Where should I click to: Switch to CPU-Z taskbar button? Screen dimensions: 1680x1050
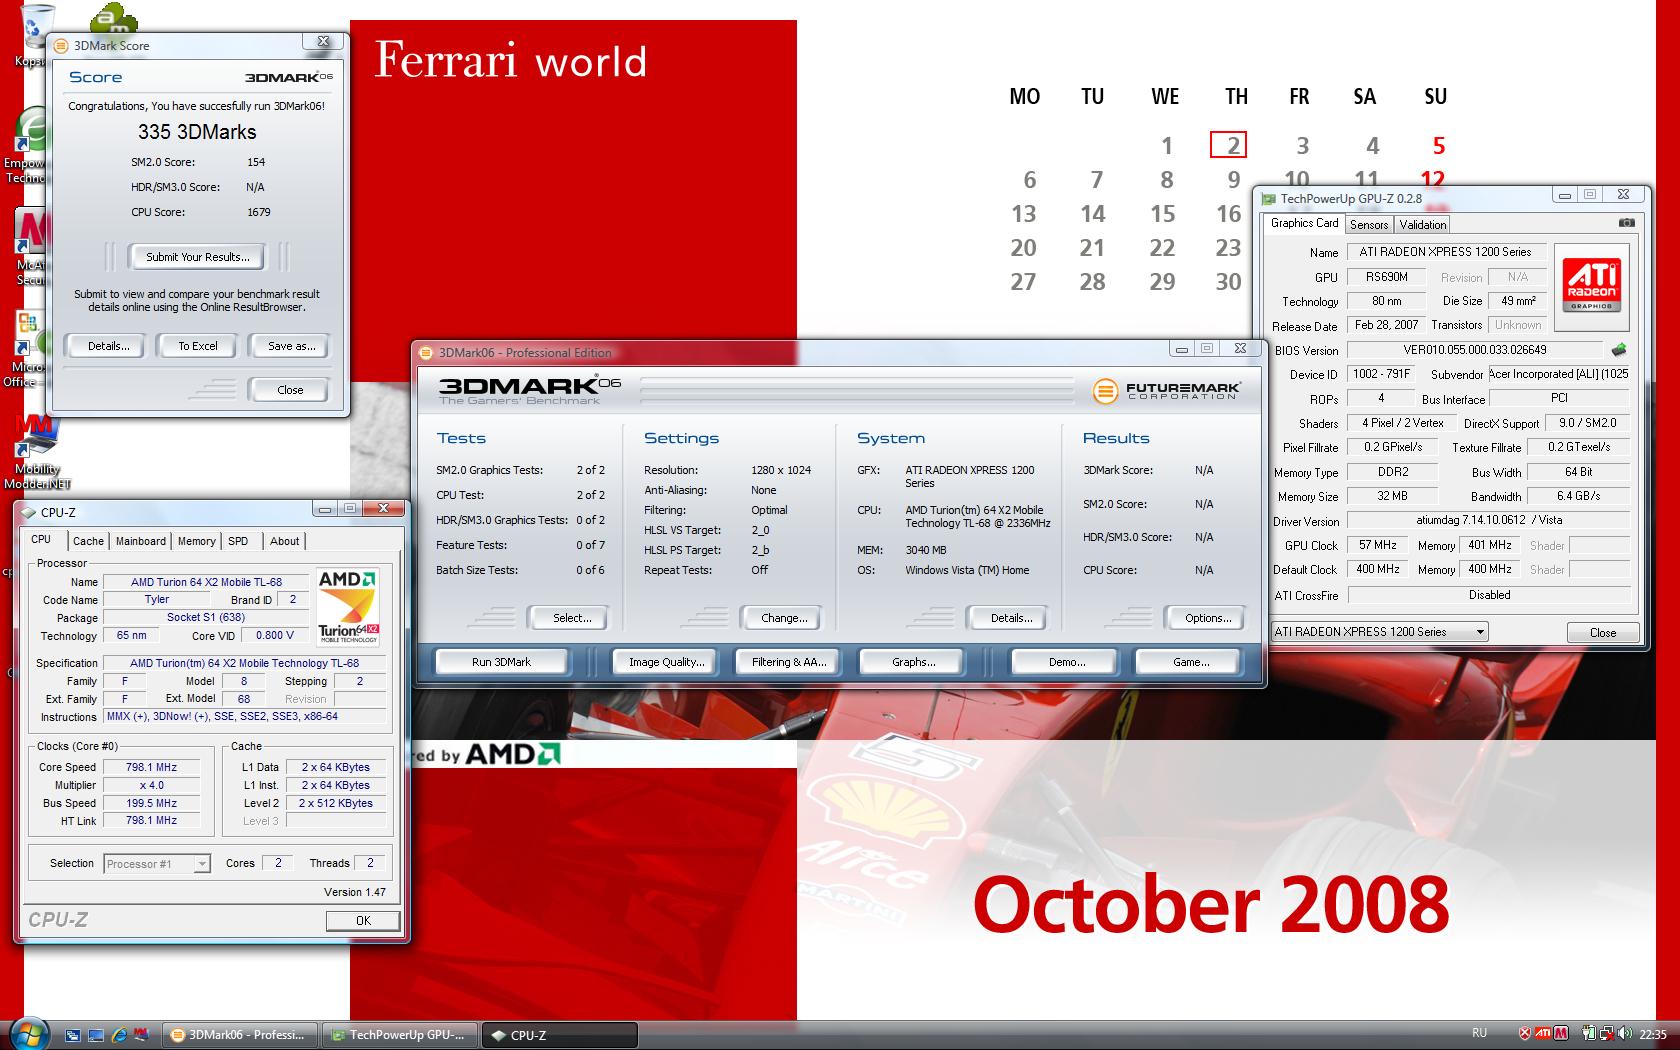(x=560, y=1035)
